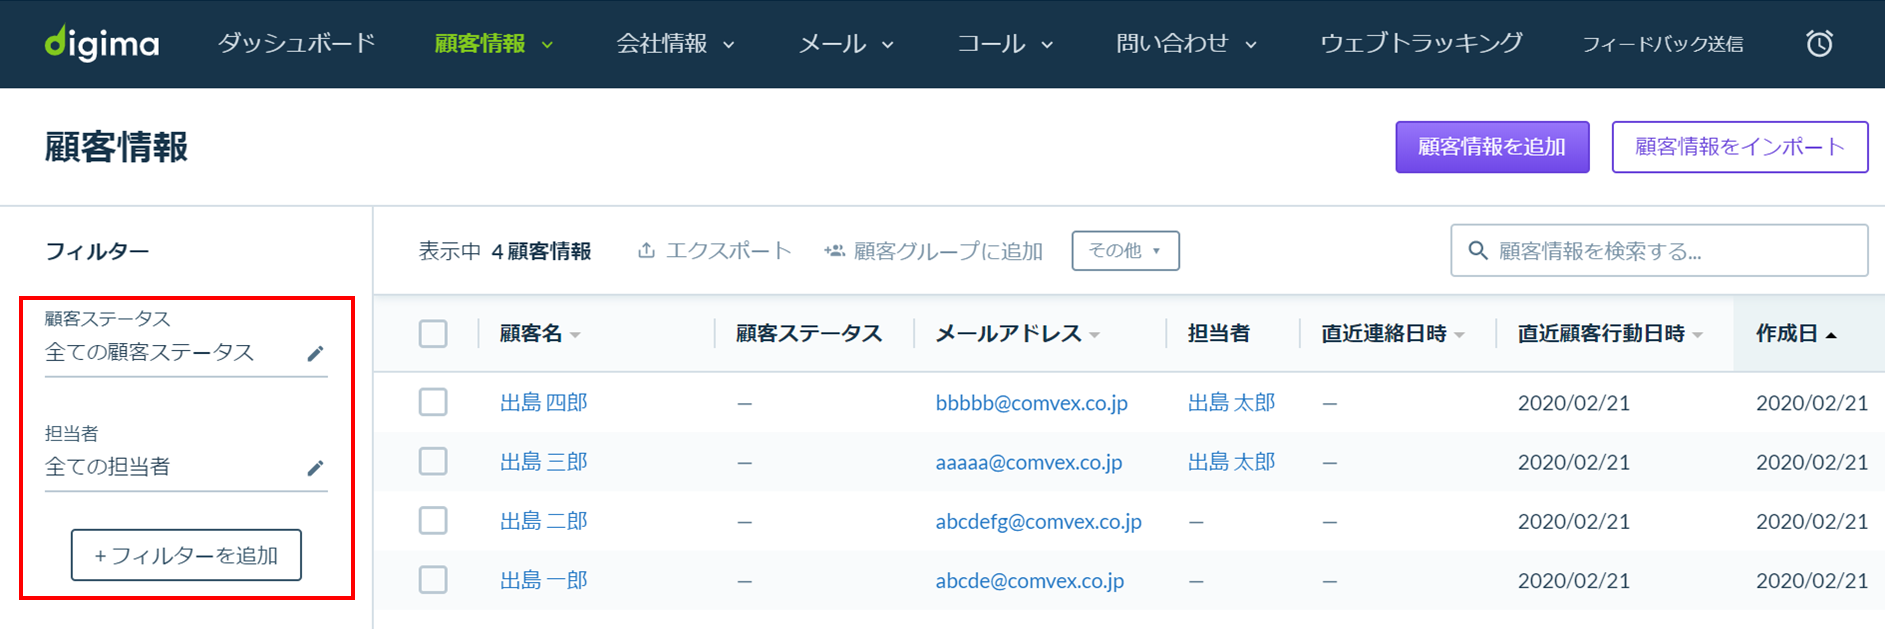Click the search magnifier icon
This screenshot has width=1885, height=629.
1477,250
